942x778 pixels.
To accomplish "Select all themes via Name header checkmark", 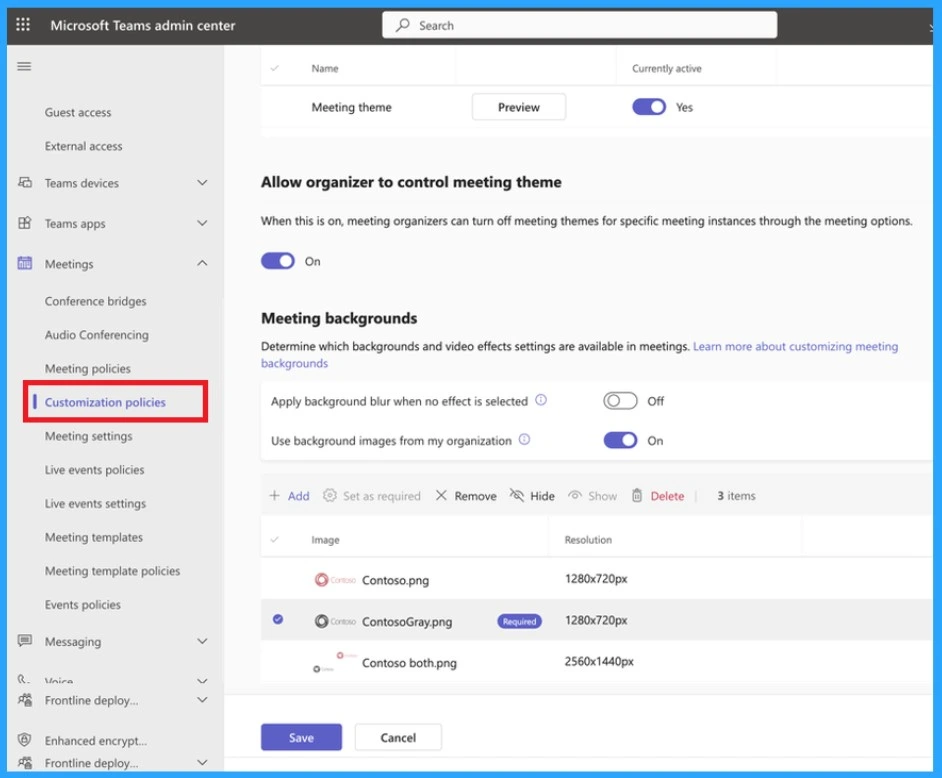I will coord(275,68).
